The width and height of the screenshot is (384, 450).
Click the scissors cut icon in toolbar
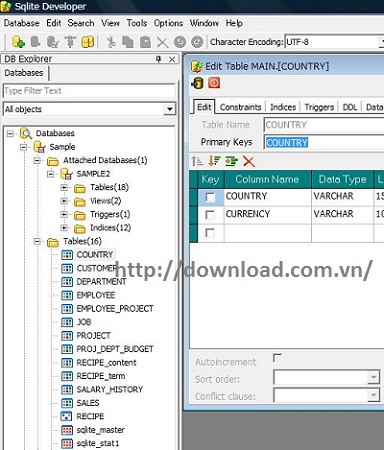click(x=111, y=42)
